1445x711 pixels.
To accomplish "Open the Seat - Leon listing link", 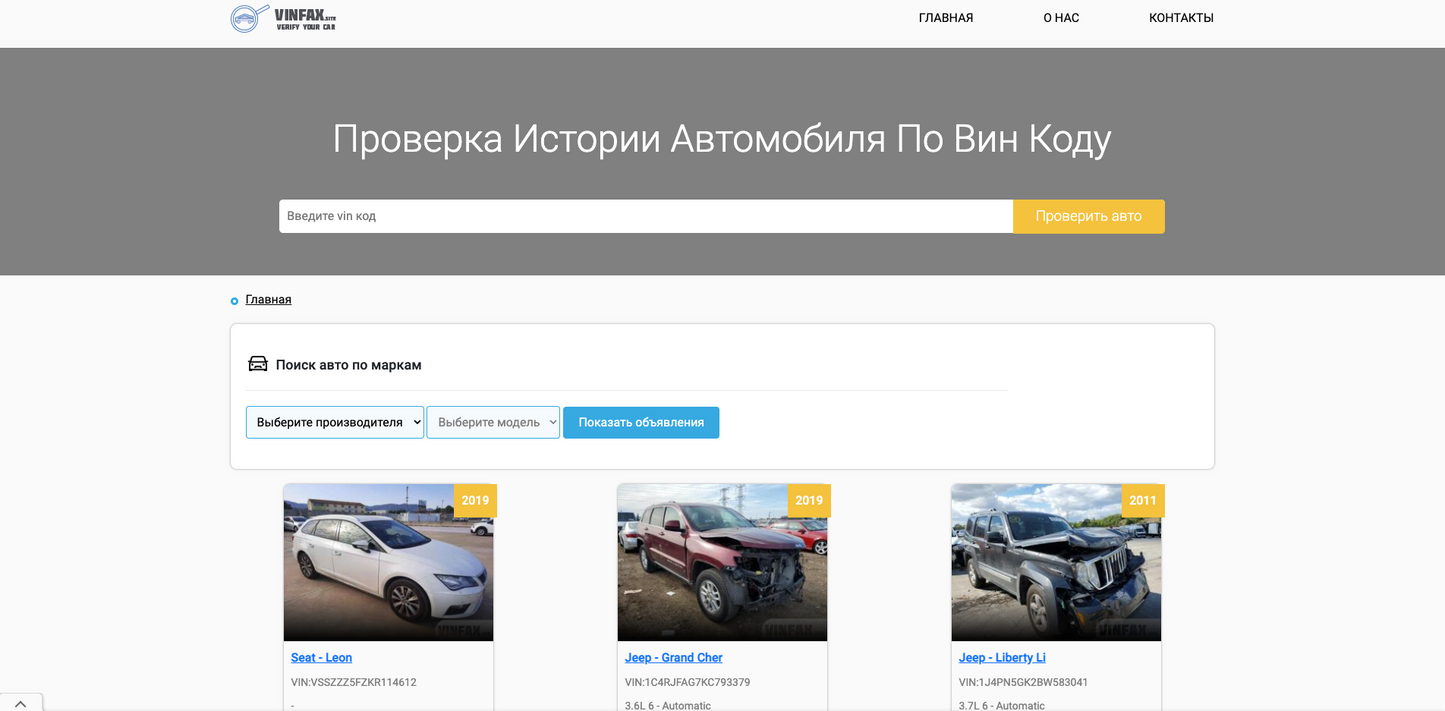I will click(321, 657).
